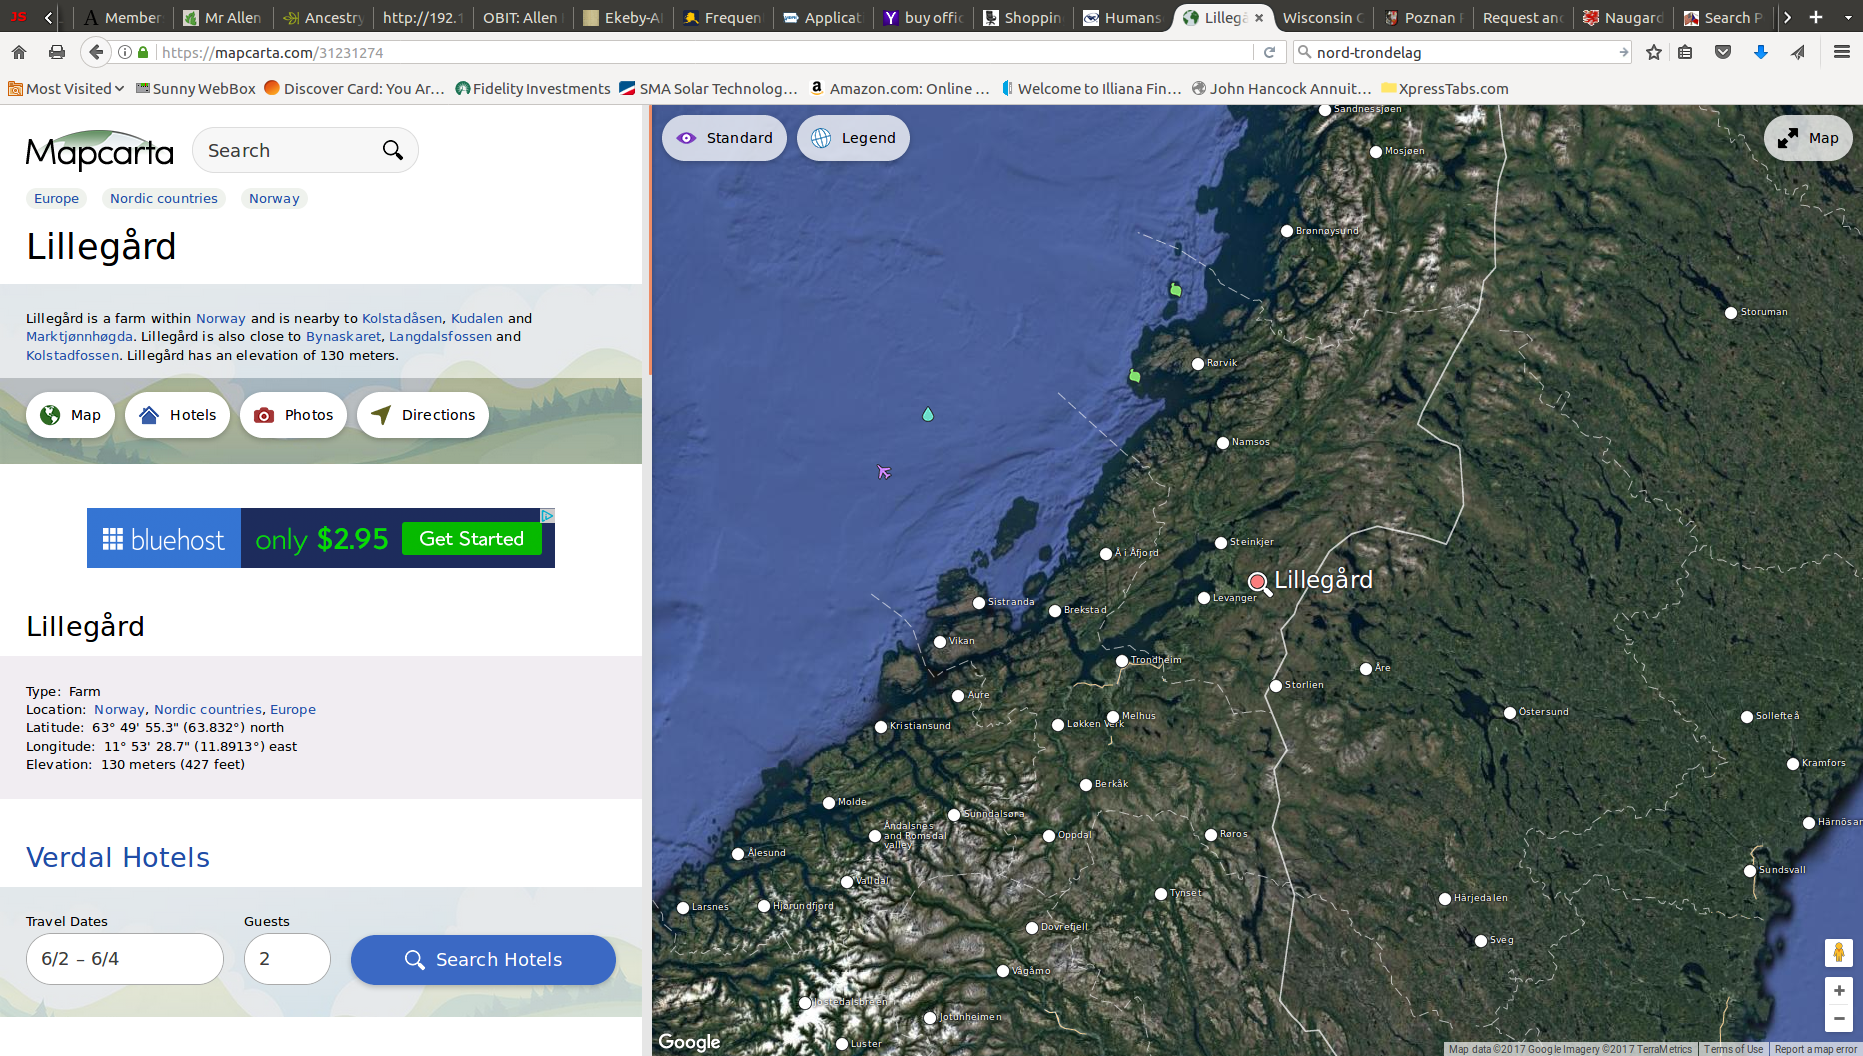This screenshot has width=1863, height=1056.
Task: Click the print icon in toolbar
Action: pyautogui.click(x=57, y=52)
